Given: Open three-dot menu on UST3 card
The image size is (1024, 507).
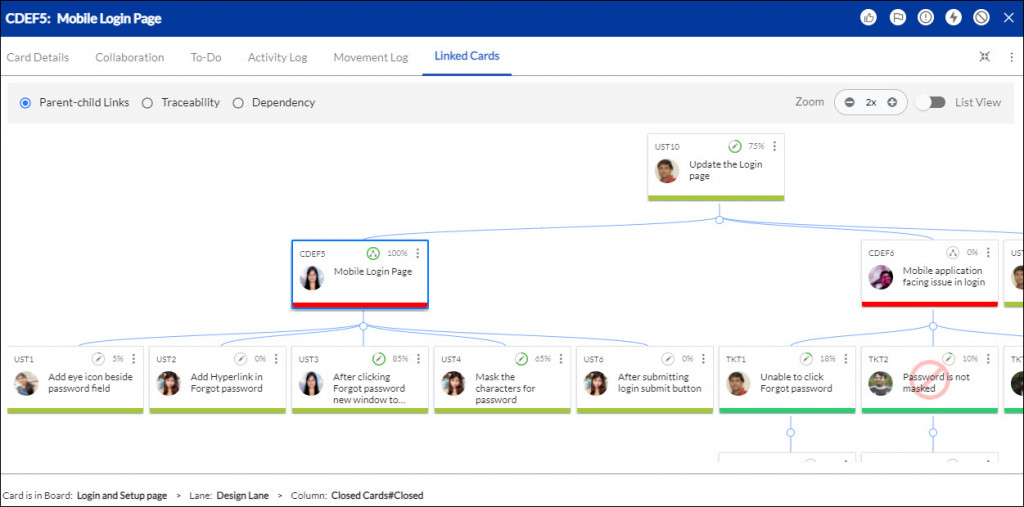Looking at the screenshot, I should click(x=418, y=358).
